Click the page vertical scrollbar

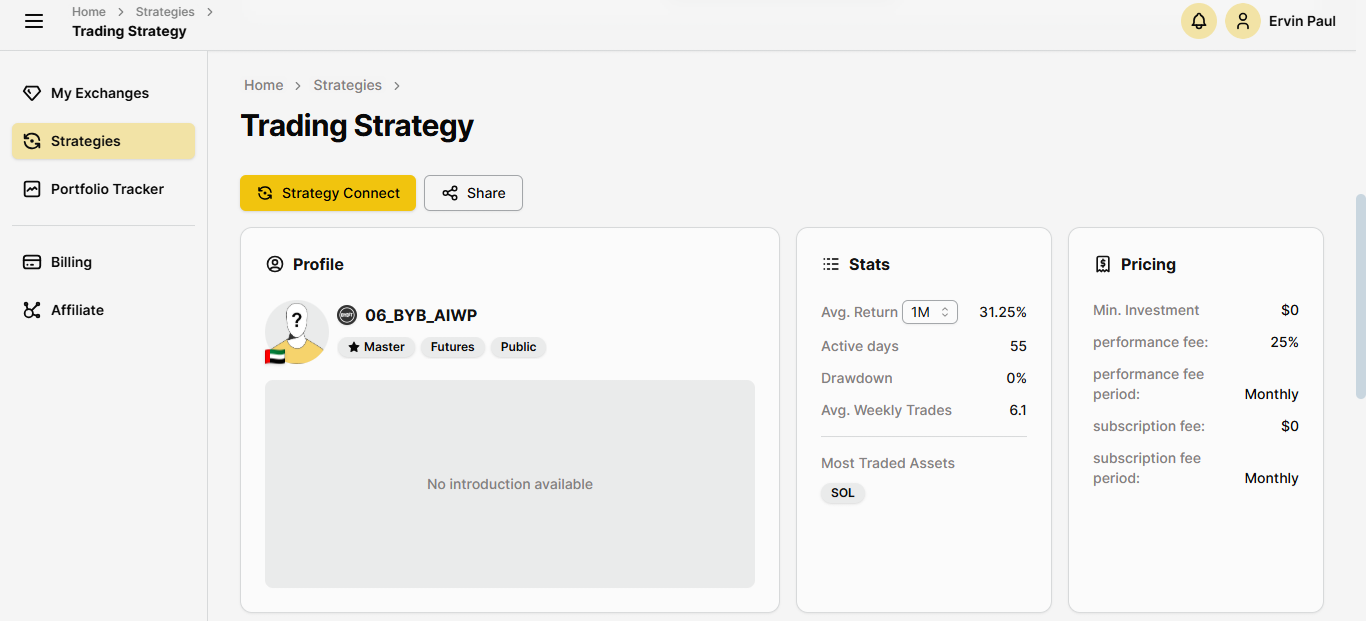click(1360, 297)
